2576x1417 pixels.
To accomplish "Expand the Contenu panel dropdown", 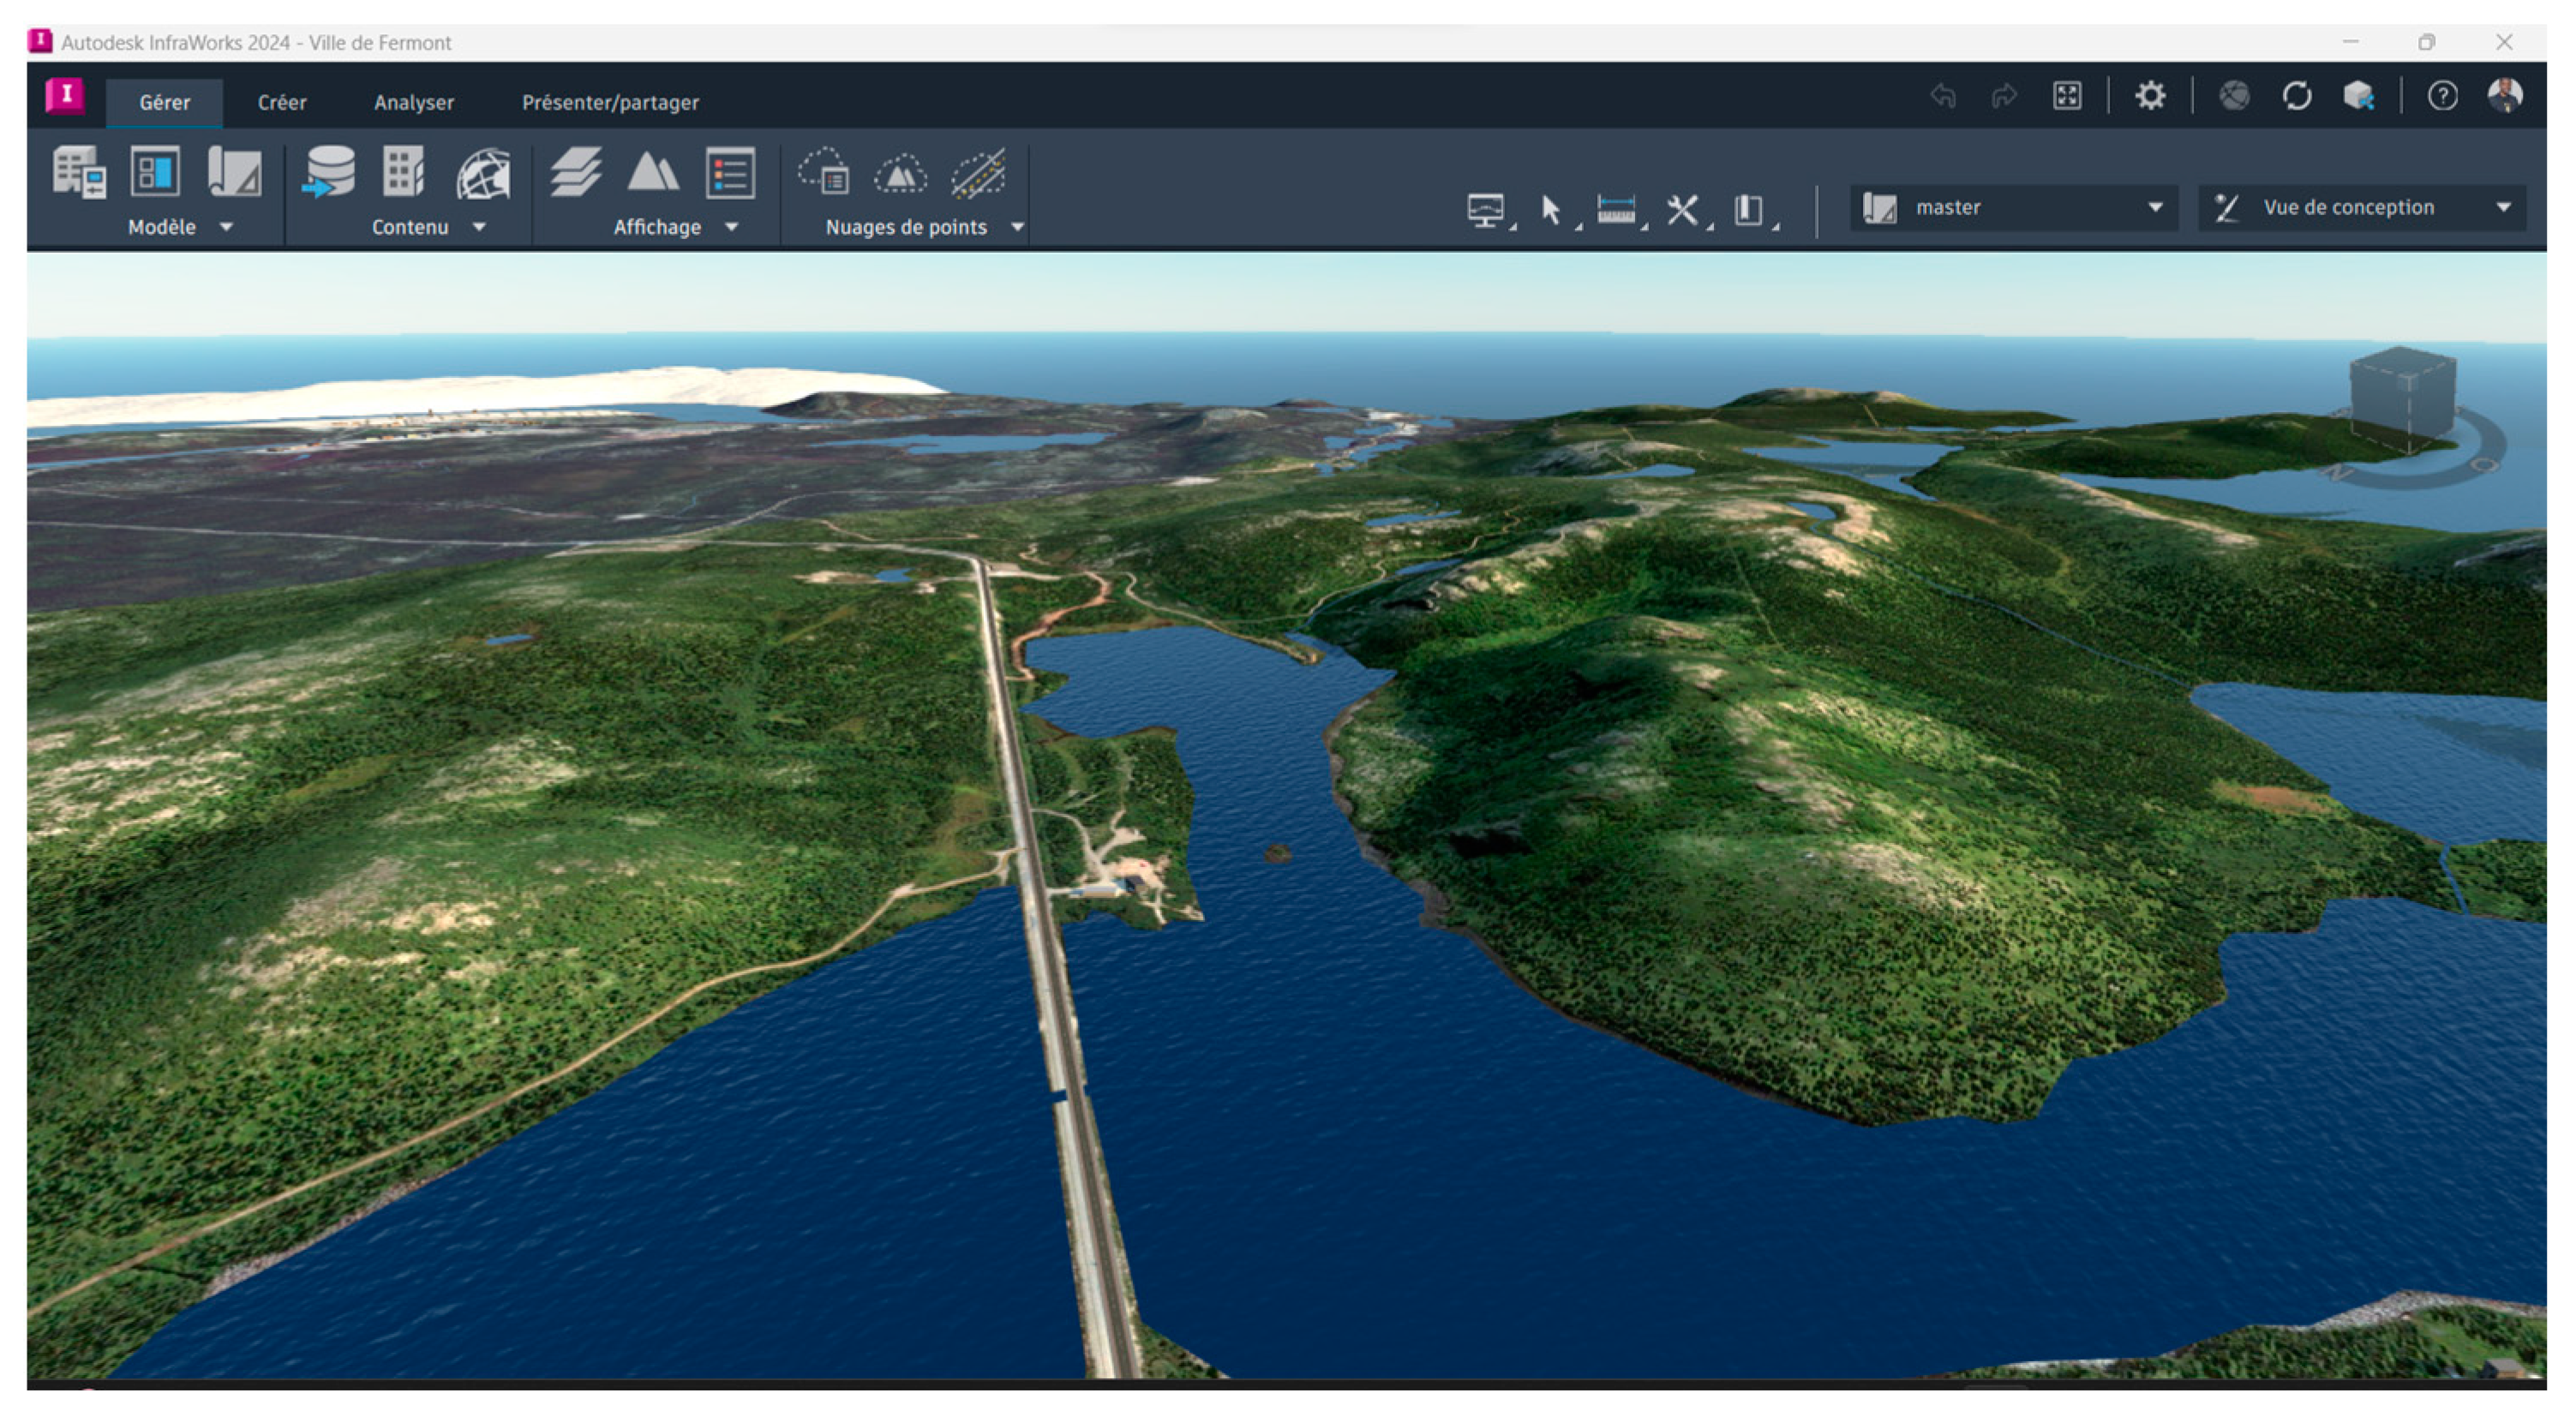I will 479,227.
